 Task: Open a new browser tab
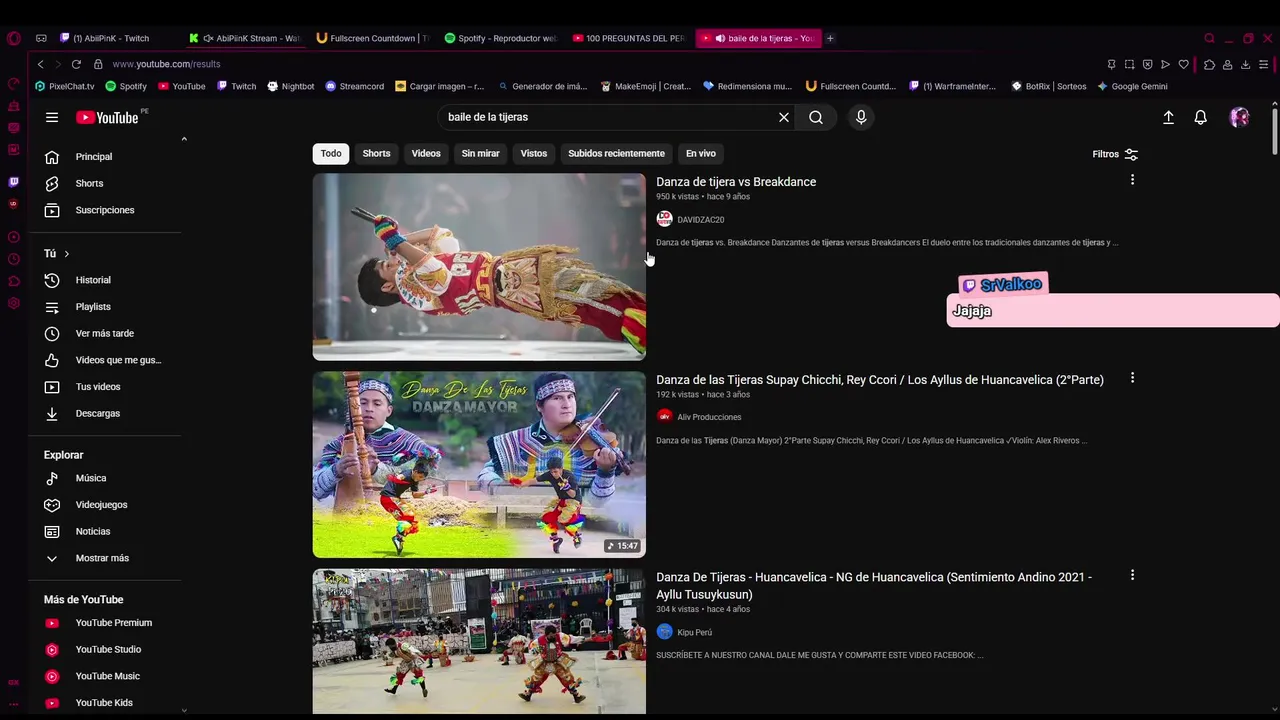click(x=830, y=38)
